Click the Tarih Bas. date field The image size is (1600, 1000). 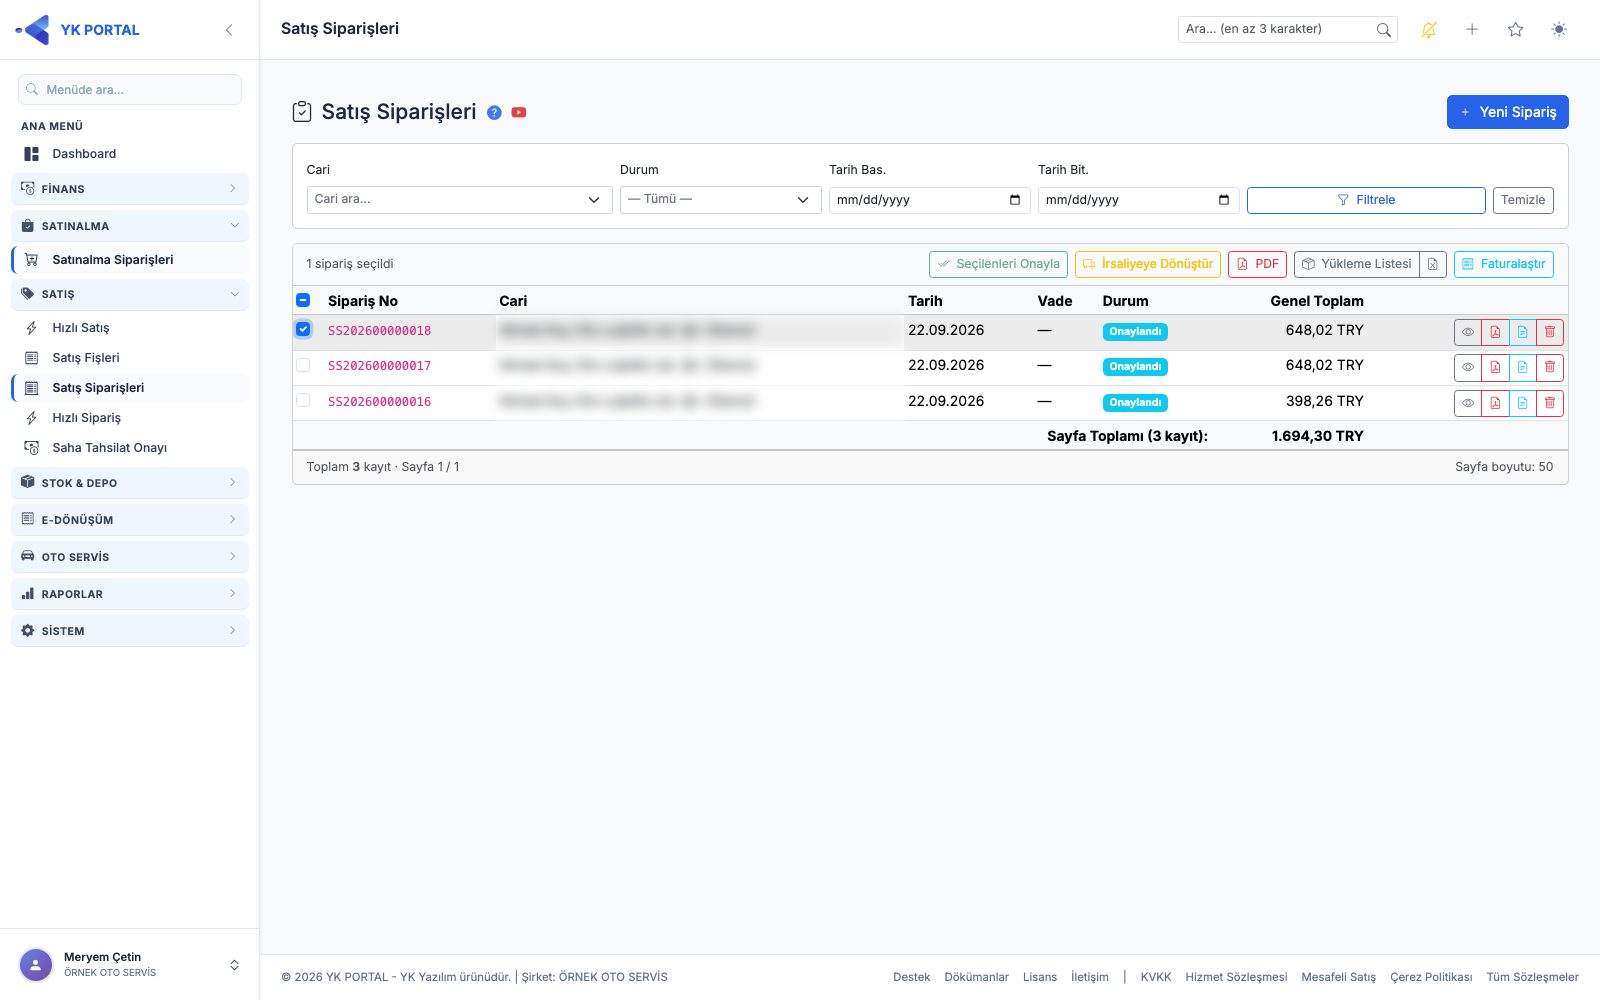point(930,200)
